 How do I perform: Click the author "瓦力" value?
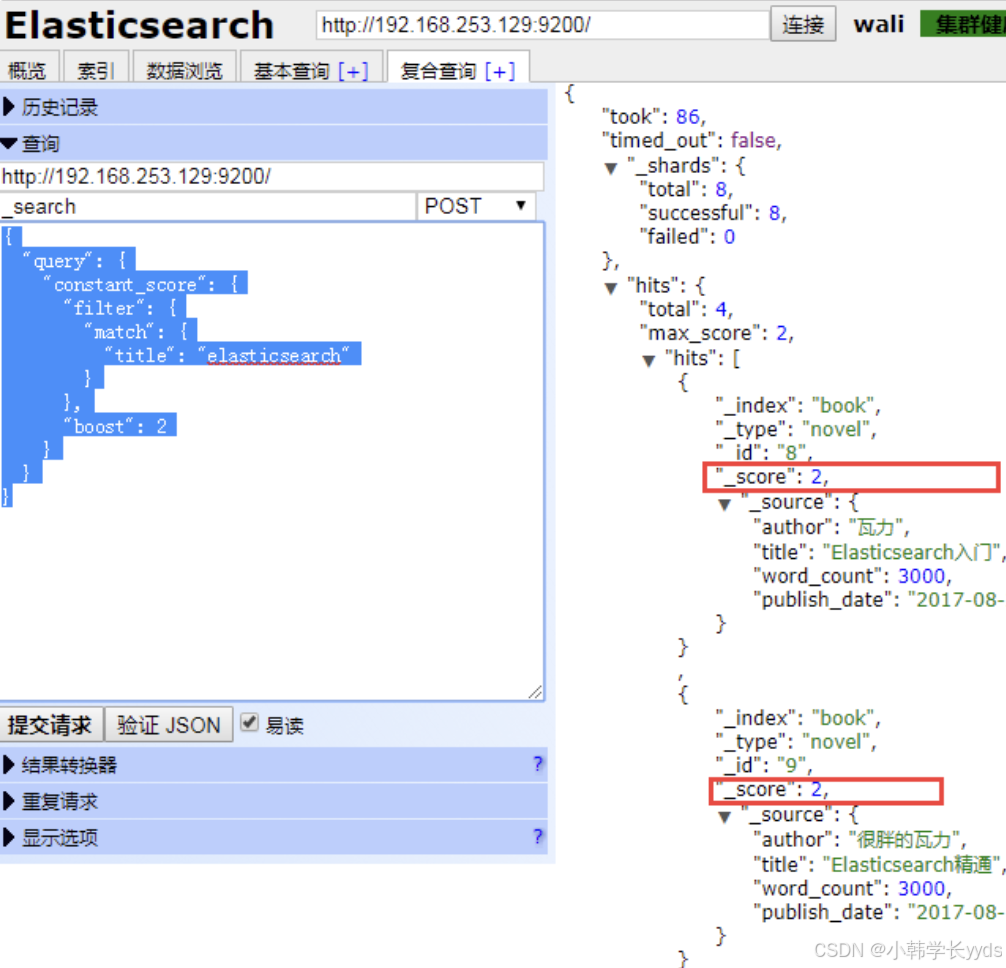click(x=876, y=527)
